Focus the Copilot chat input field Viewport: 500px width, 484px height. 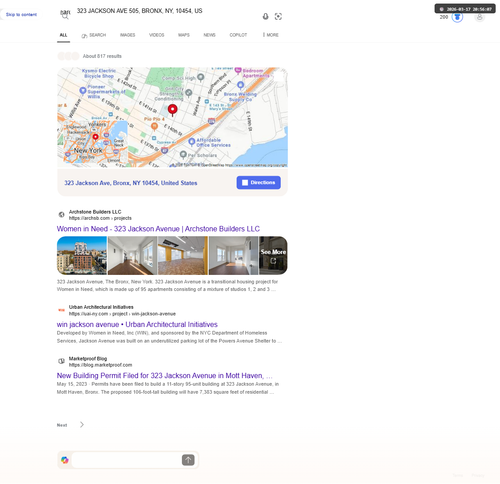[x=127, y=460]
